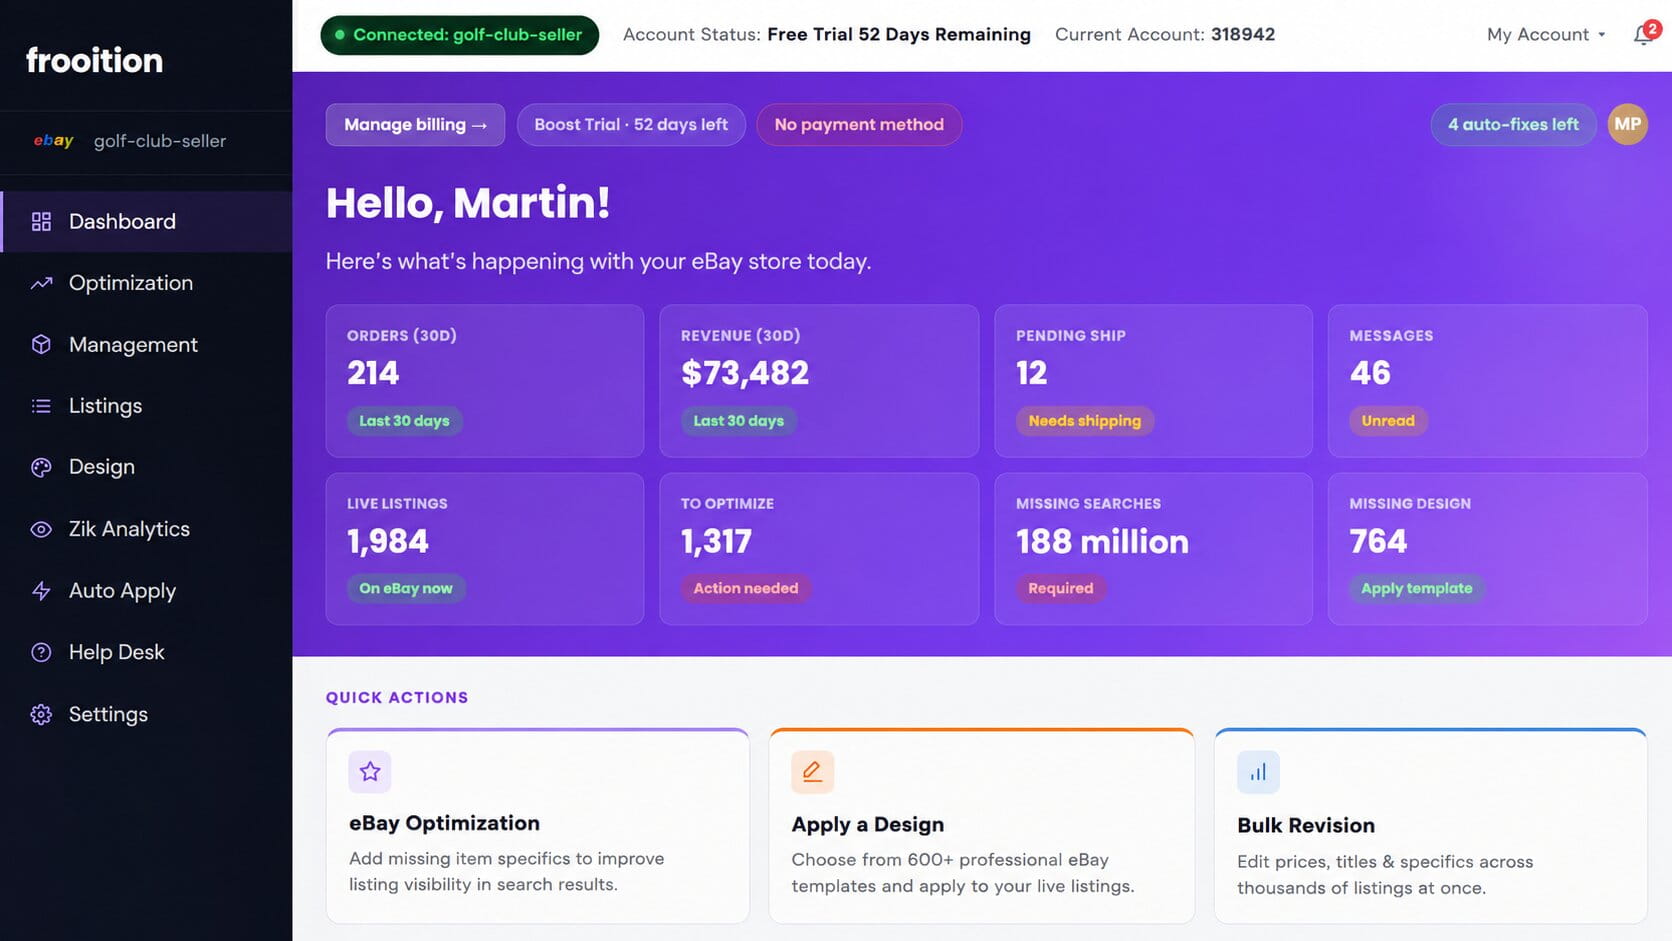Click the Manage billing button
1672x941 pixels.
point(415,124)
